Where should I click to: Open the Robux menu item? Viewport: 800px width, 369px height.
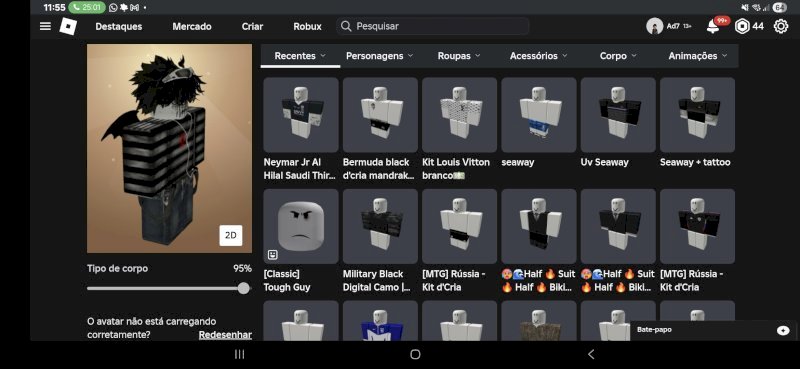point(308,27)
